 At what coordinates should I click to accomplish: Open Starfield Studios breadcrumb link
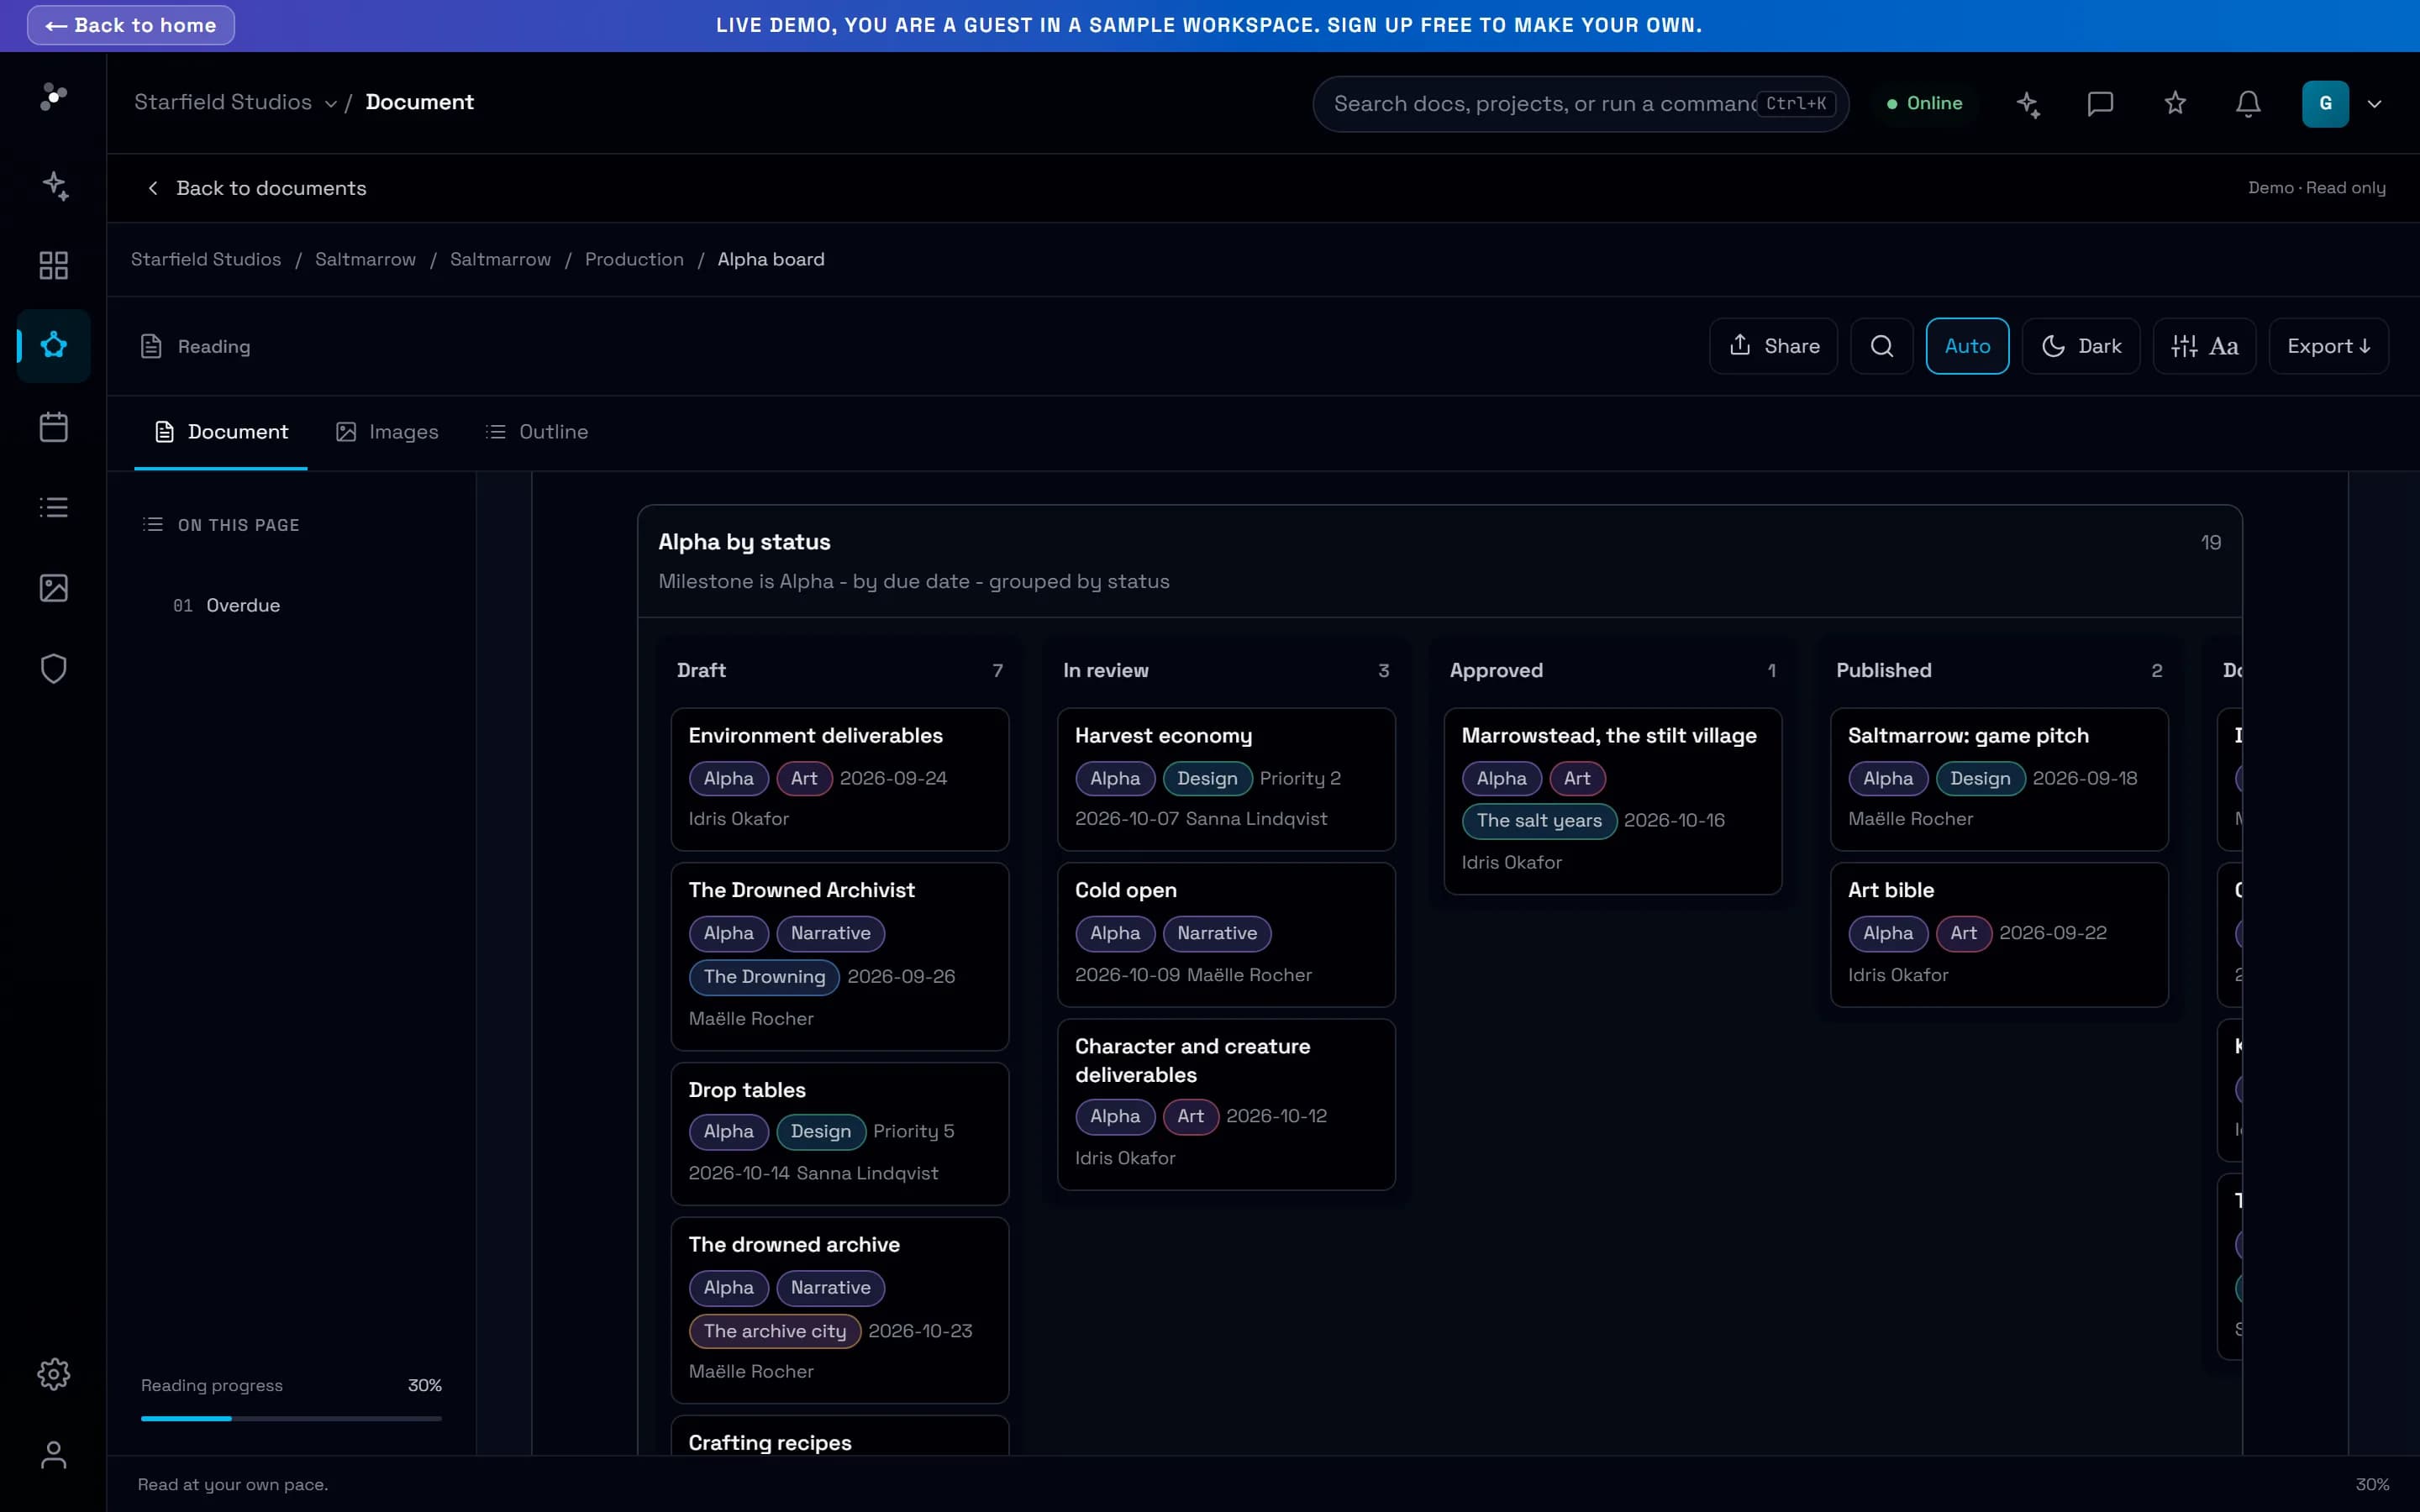(x=206, y=259)
